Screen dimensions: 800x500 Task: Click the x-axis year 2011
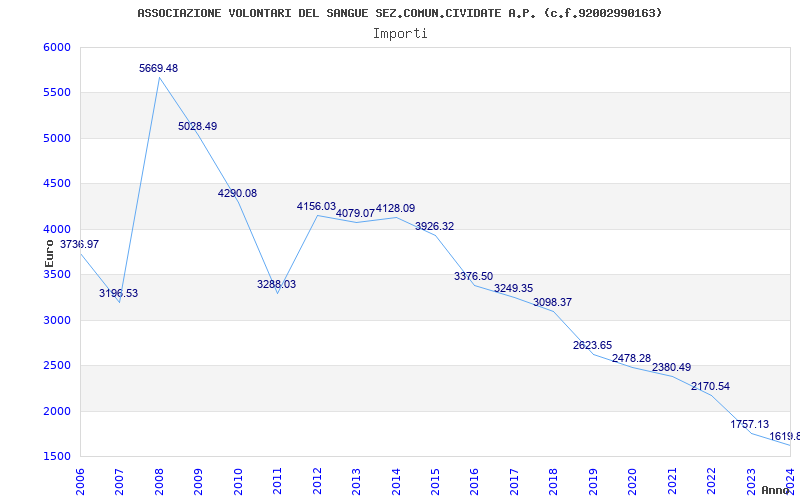point(277,482)
